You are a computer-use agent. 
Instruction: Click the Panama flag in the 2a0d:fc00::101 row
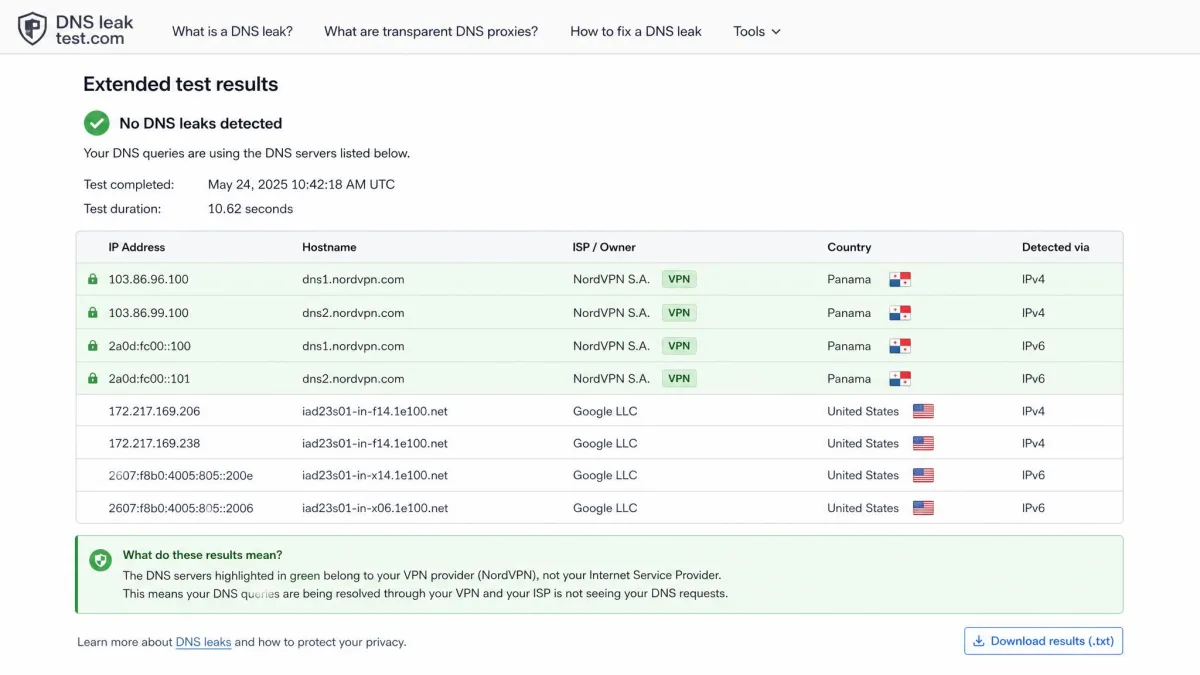pos(900,379)
